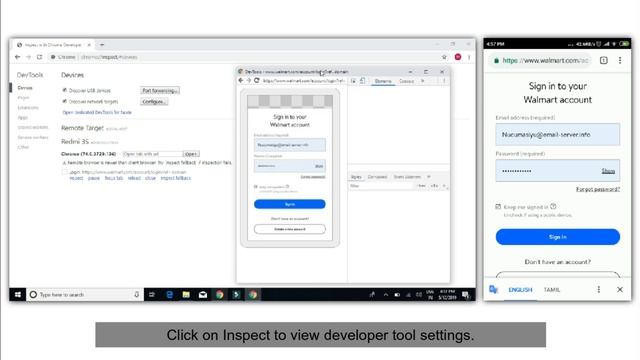This screenshot has width=640, height=360.
Task: Select Pages in the DevTools sidebar
Action: point(23,98)
